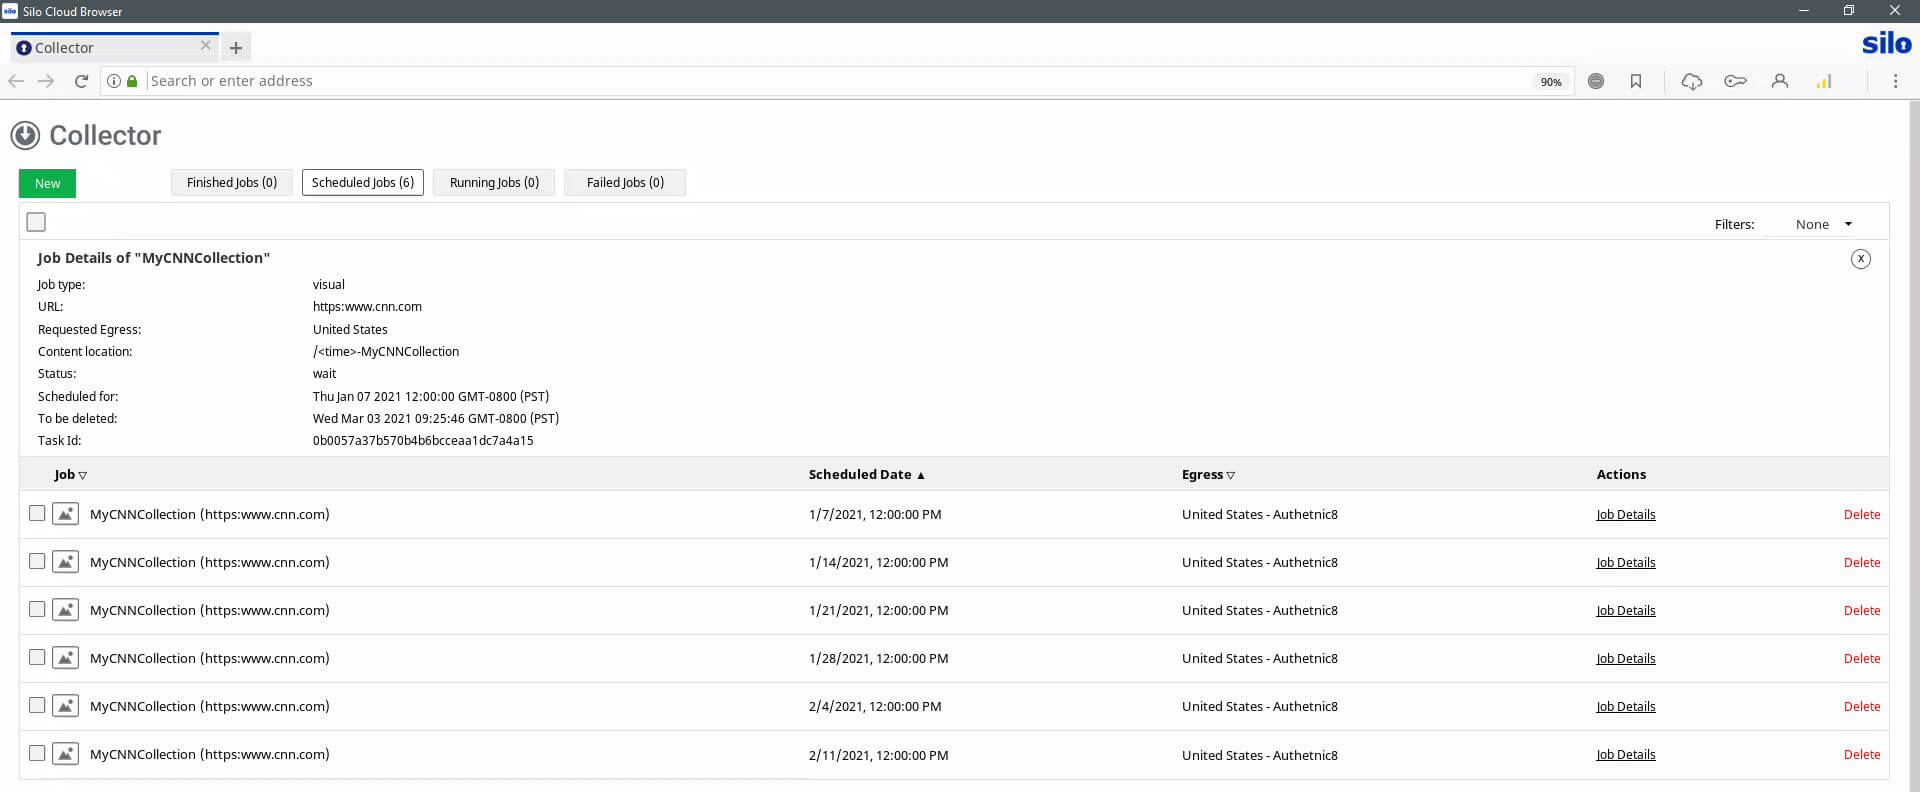
Task: Click the site info icon
Action: (114, 81)
